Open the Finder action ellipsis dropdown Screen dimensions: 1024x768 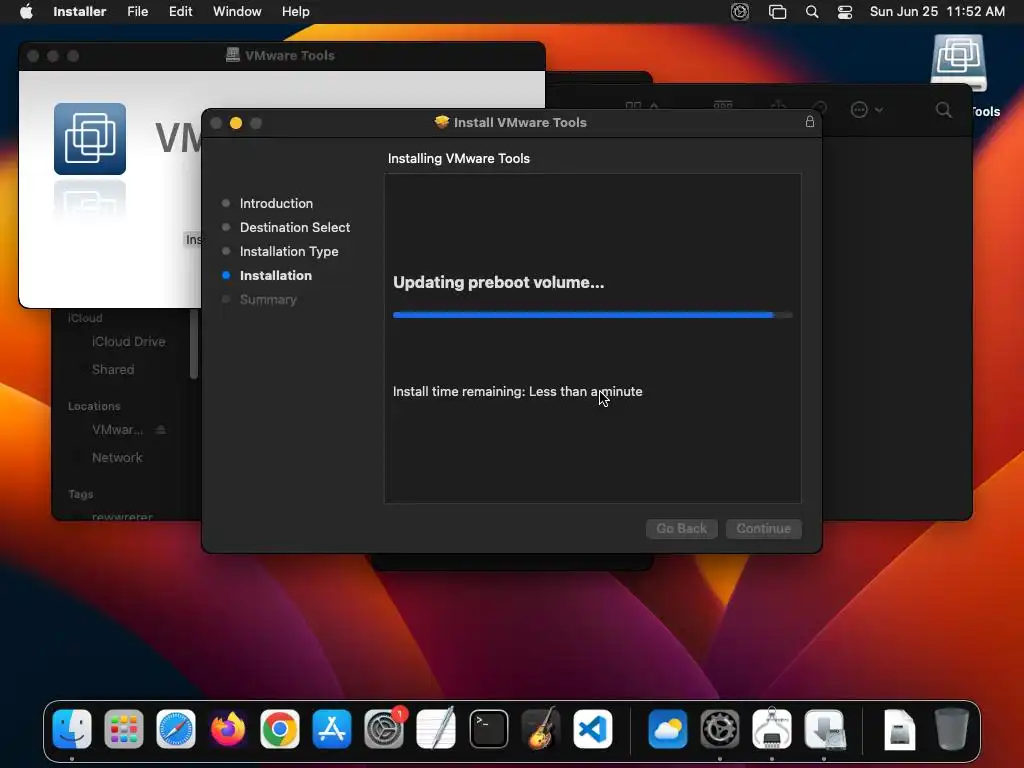pos(866,110)
